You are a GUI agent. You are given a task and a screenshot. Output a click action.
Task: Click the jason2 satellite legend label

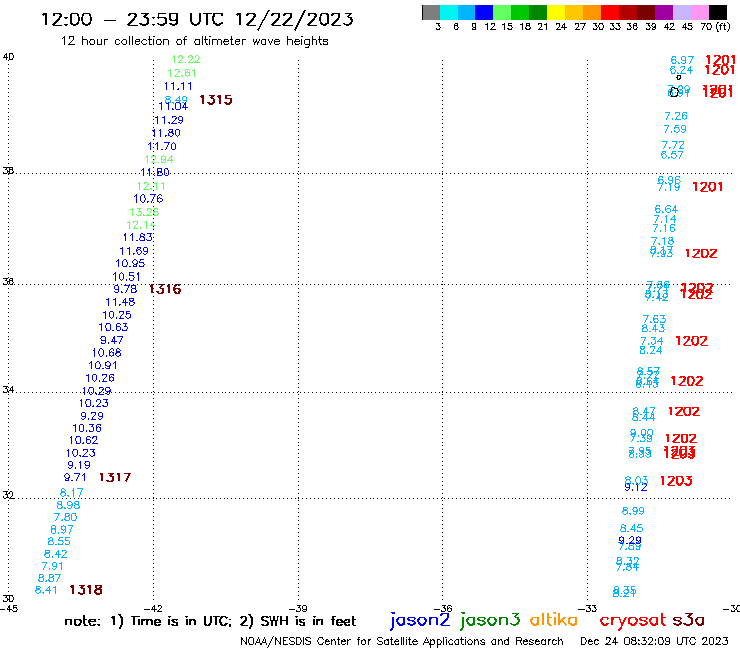[x=420, y=620]
